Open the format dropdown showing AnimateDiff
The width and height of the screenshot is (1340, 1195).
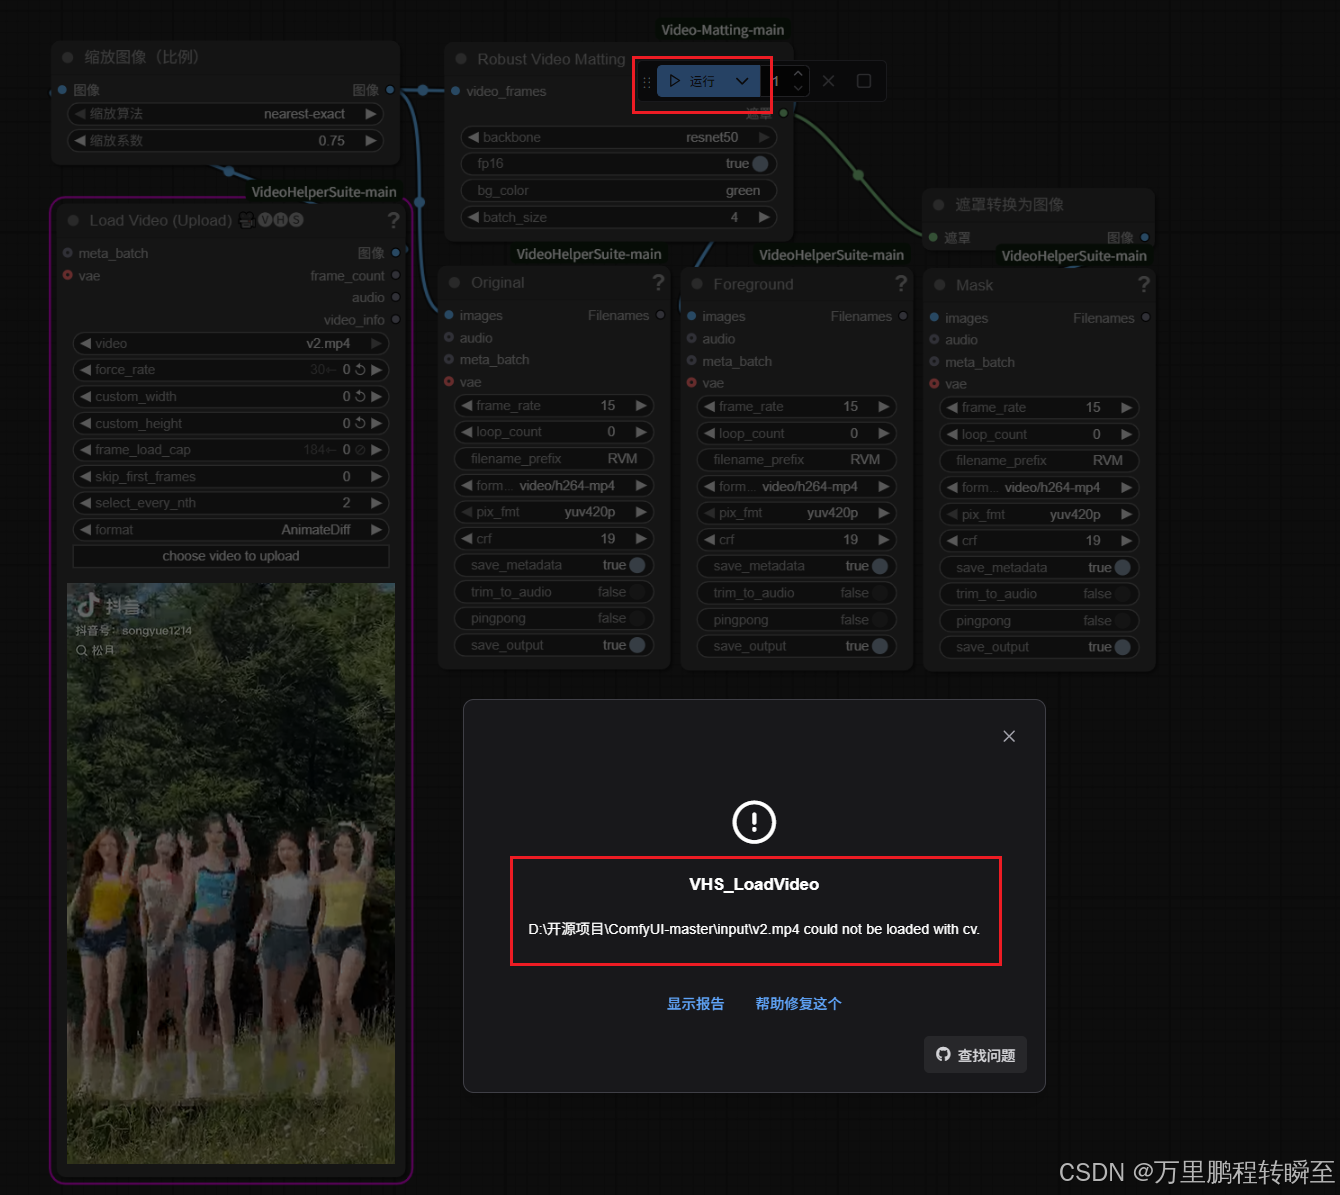[x=231, y=530]
